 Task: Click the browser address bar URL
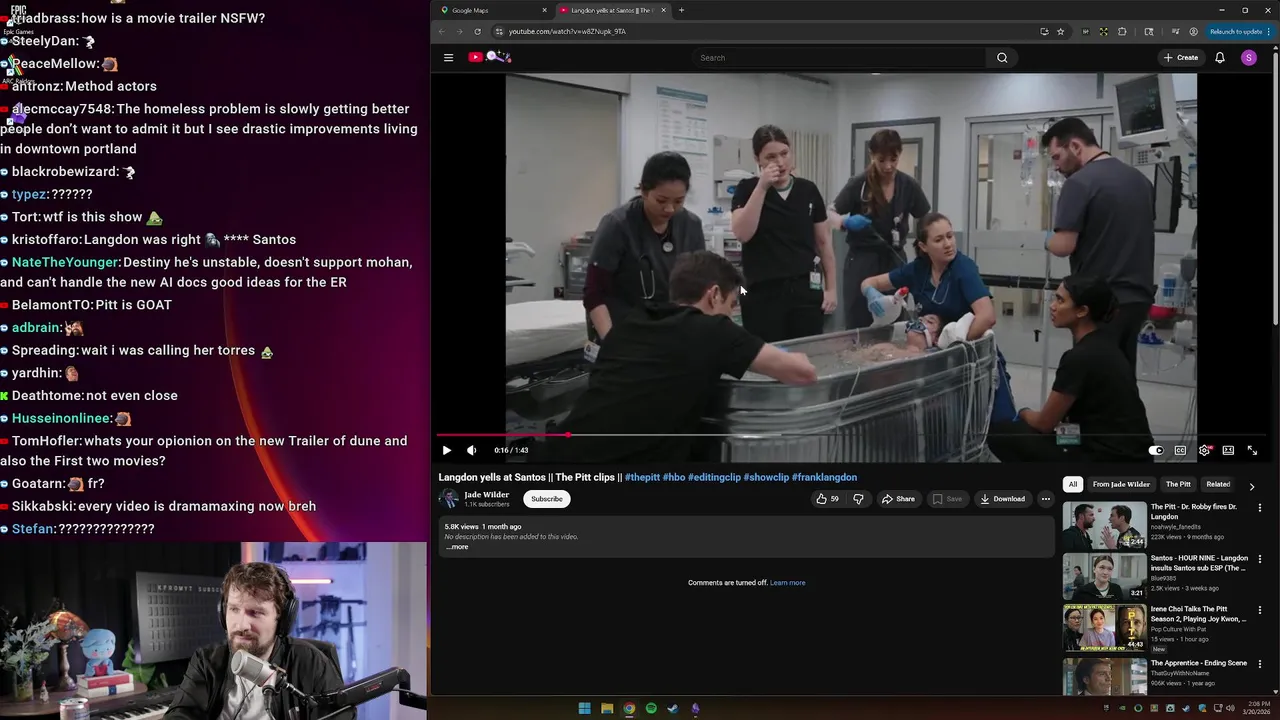point(567,31)
